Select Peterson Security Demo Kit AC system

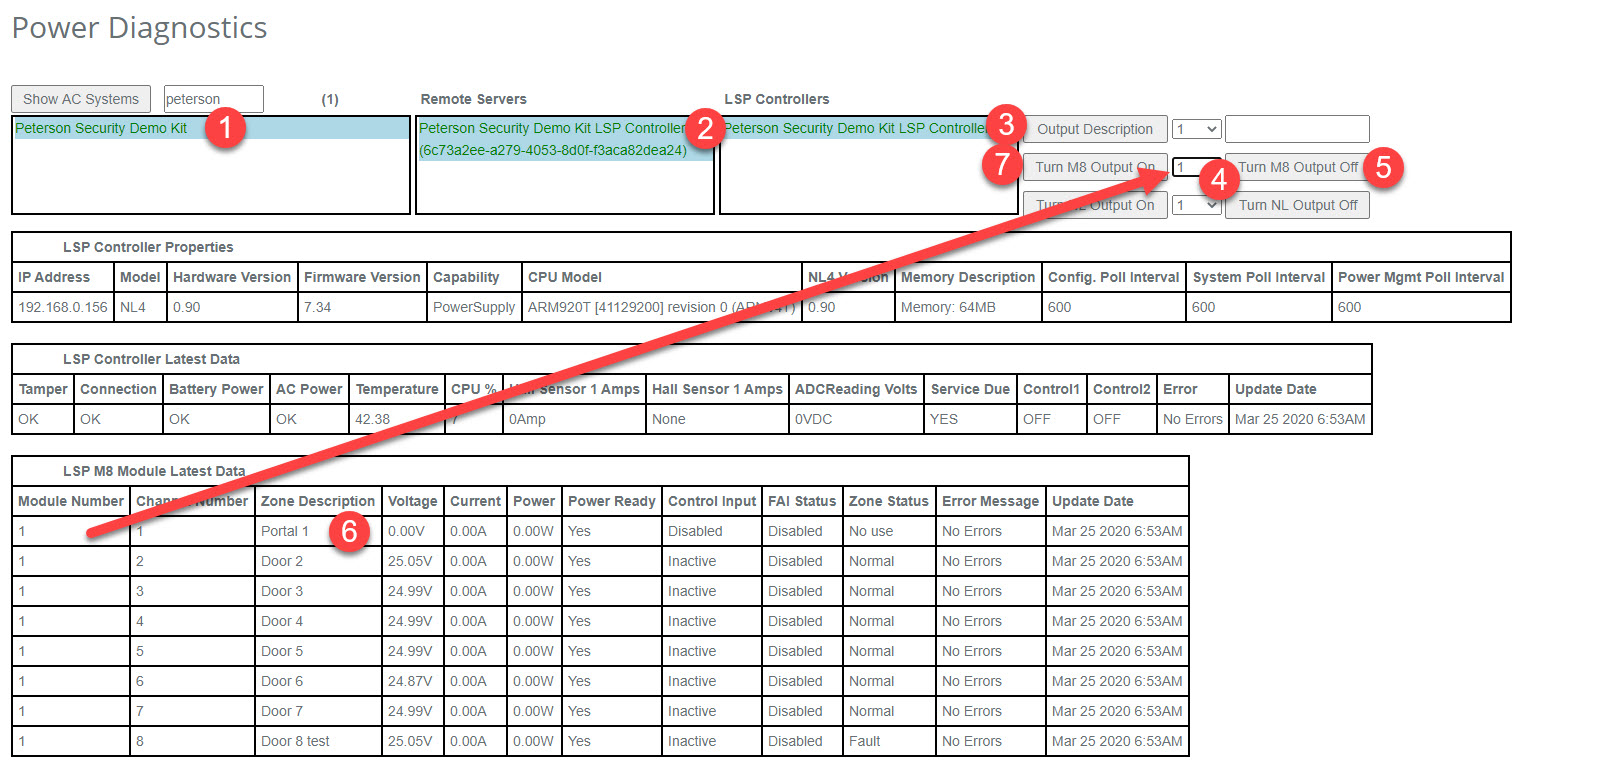click(101, 128)
